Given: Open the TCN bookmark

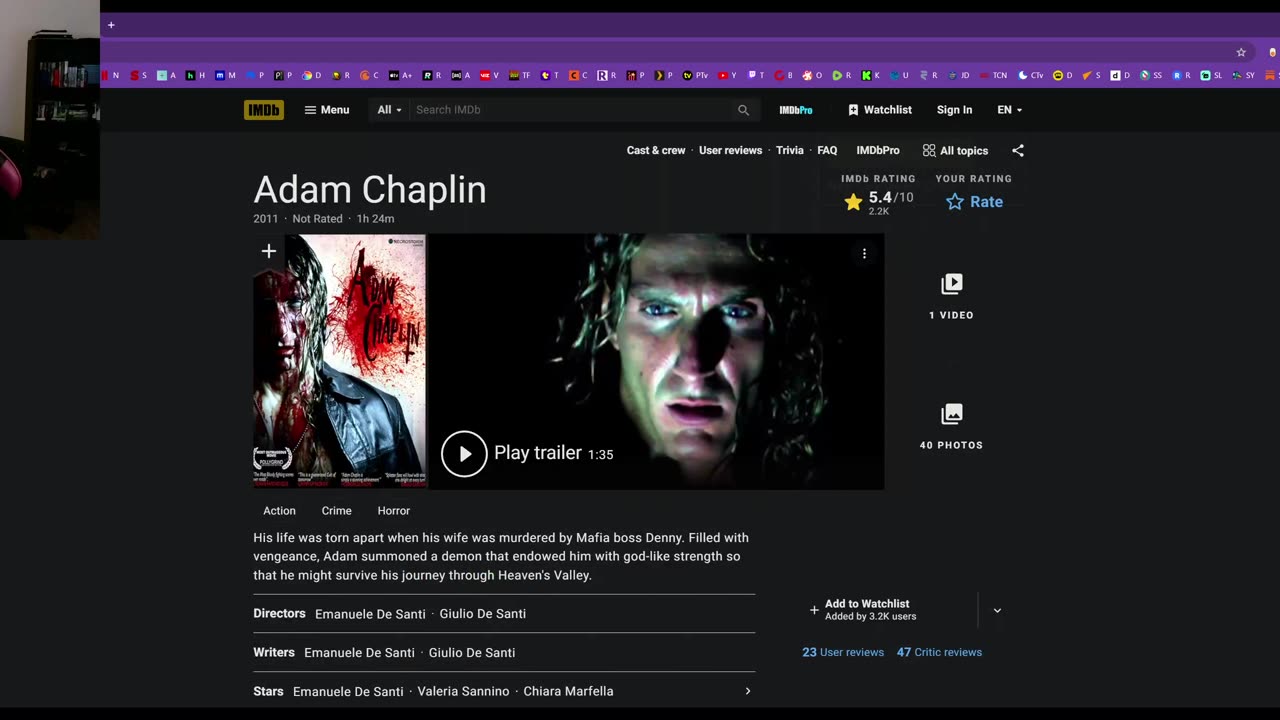Looking at the screenshot, I should coord(993,75).
